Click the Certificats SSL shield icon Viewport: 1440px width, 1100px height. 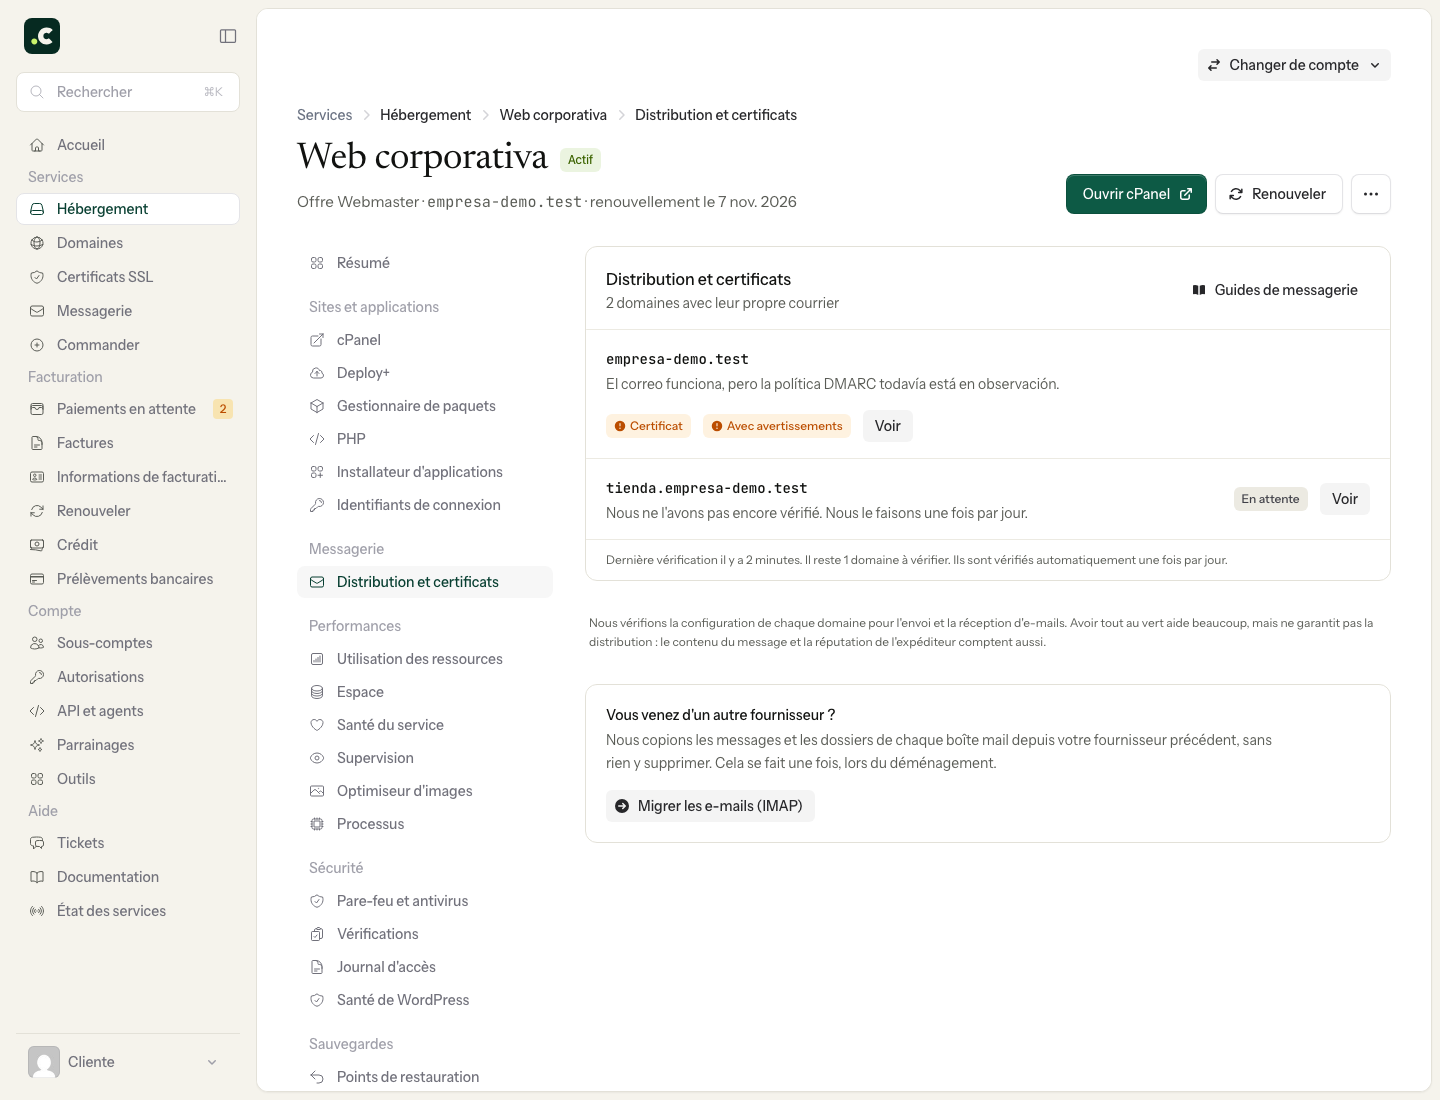tap(37, 277)
